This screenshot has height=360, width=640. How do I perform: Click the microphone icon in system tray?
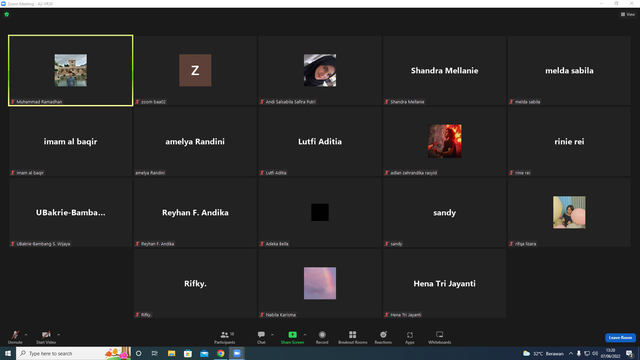pyautogui.click(x=579, y=353)
